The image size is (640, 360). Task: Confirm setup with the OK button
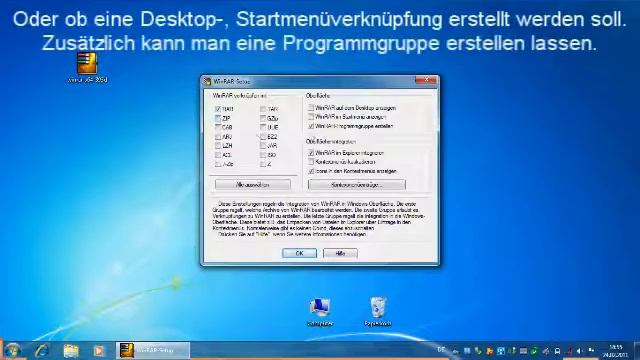[299, 253]
